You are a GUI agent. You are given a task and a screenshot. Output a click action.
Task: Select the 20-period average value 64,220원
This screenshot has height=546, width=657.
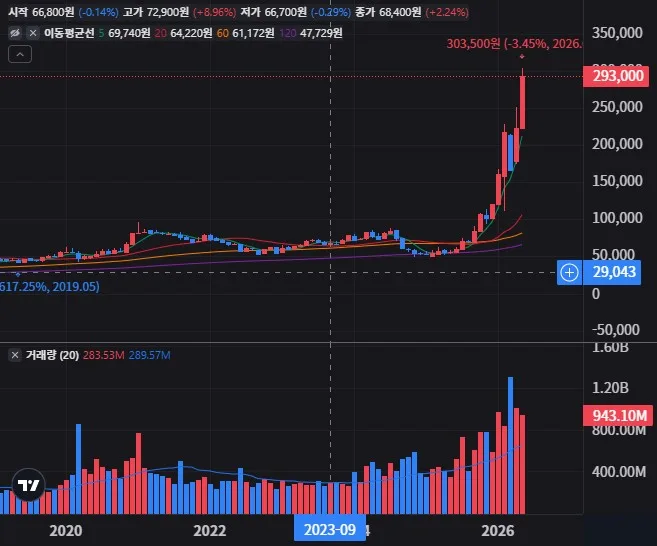184,33
